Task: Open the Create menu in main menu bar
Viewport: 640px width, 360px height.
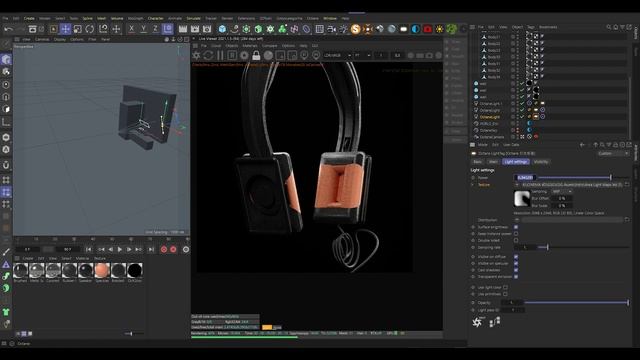Action: 29,18
